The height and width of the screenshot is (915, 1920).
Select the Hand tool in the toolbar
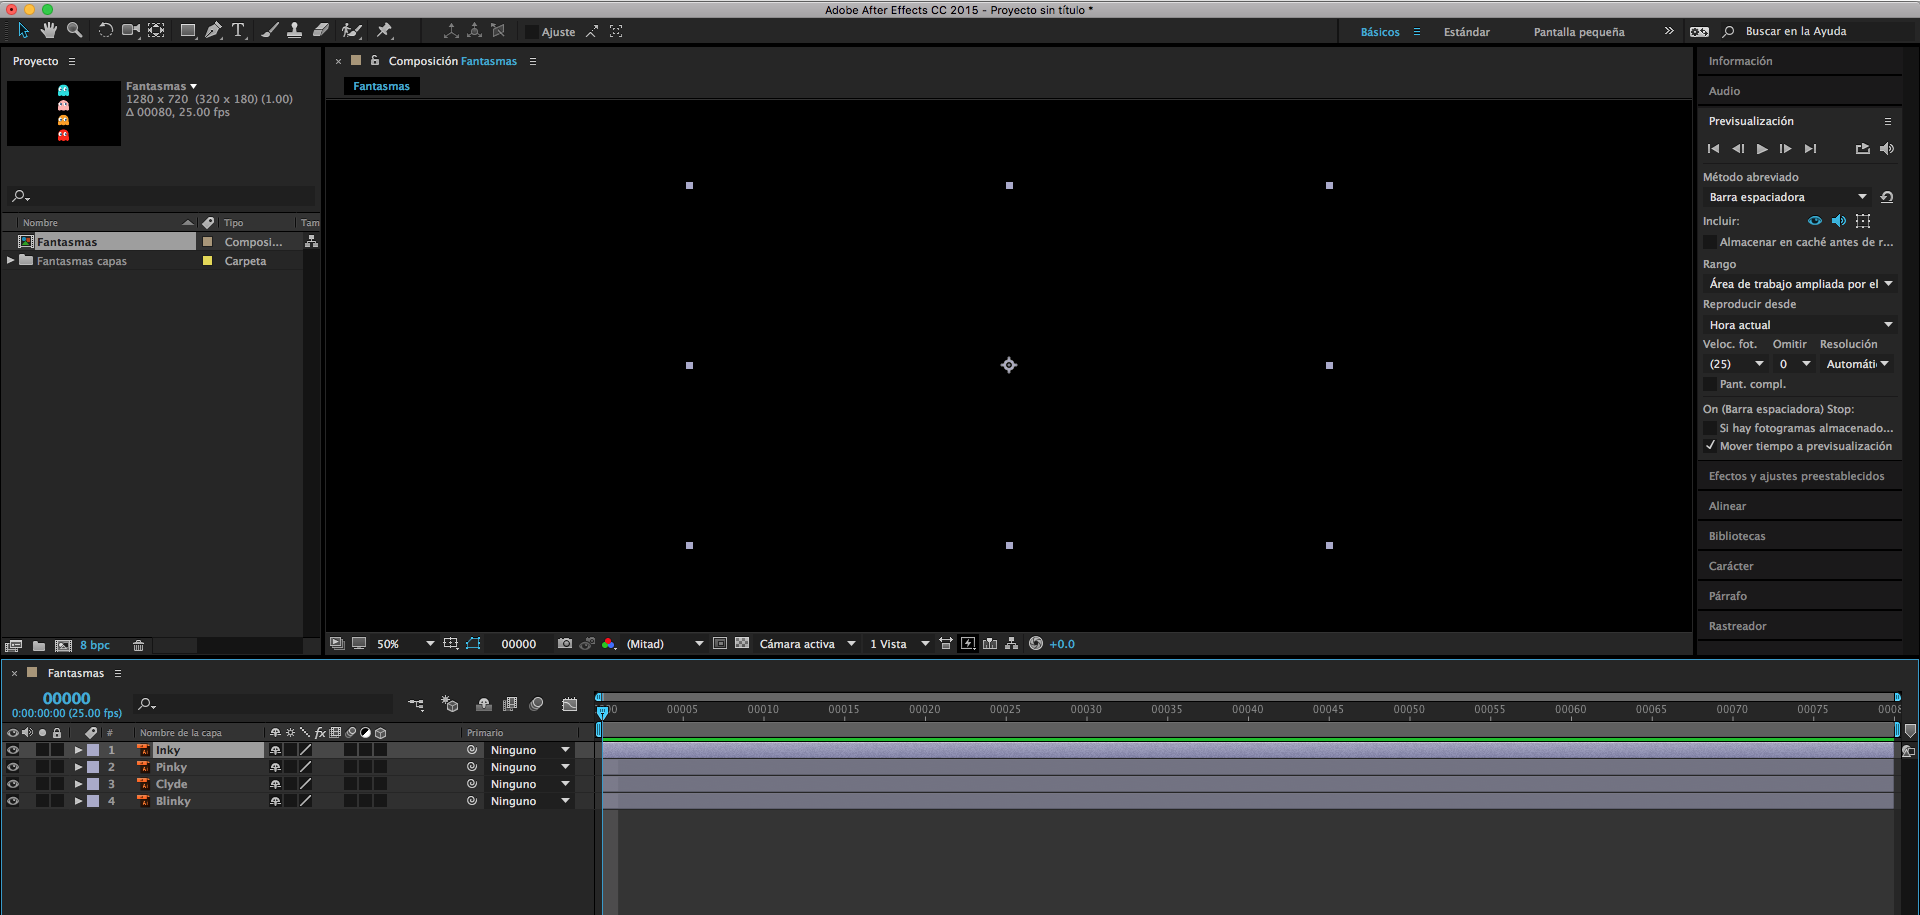tap(49, 31)
